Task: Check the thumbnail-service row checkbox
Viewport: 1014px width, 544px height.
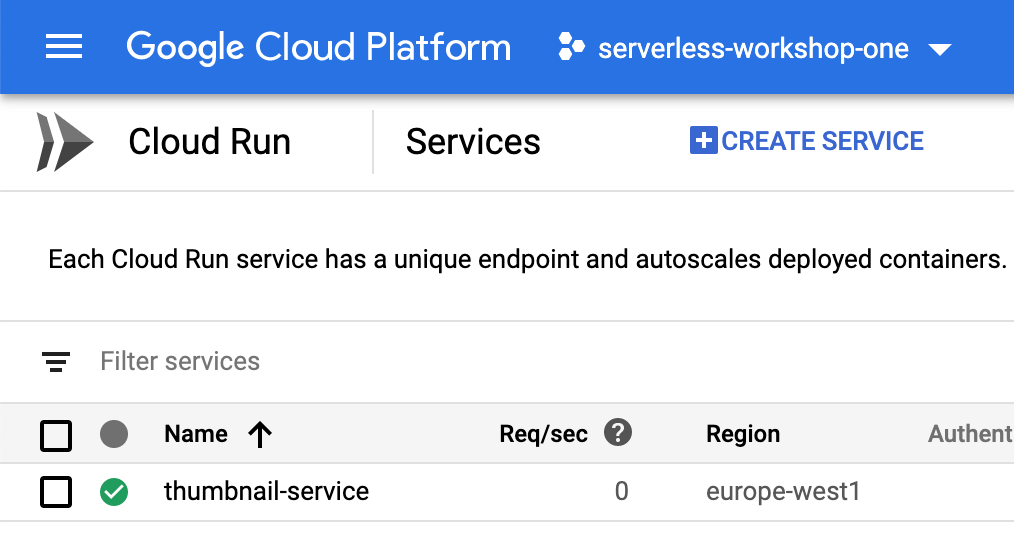Action: [56, 492]
